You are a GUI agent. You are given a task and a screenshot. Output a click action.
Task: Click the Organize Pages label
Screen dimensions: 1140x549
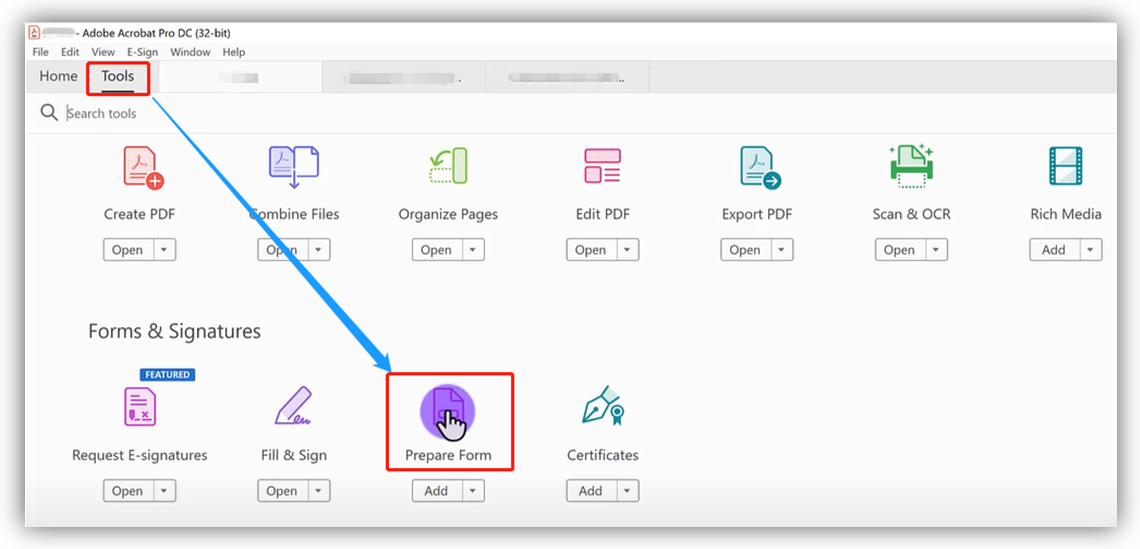pos(448,215)
